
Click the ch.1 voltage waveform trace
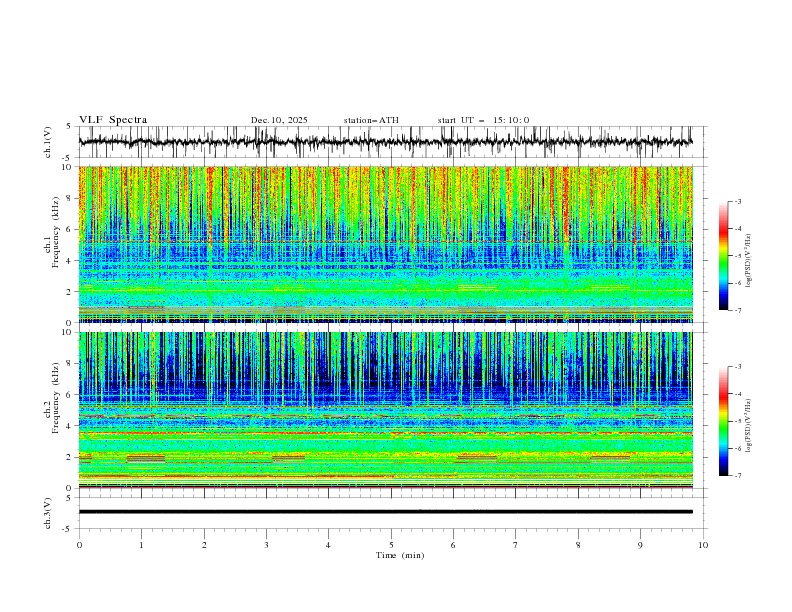click(385, 142)
